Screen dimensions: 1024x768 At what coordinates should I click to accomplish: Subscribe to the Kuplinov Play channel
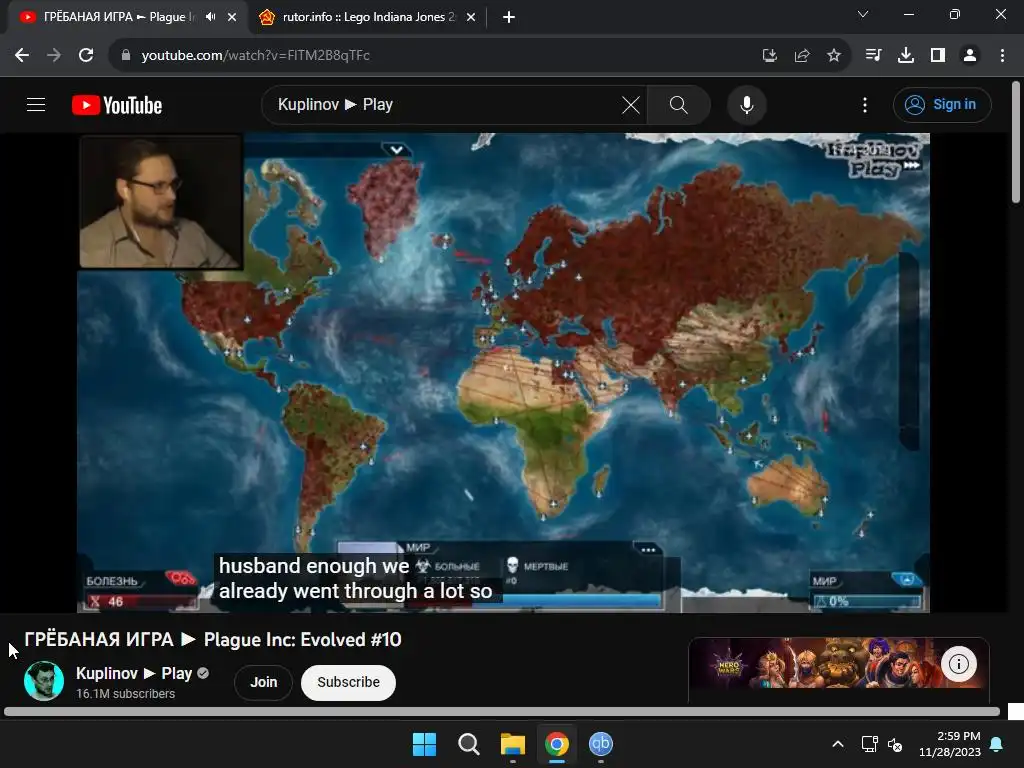tap(348, 682)
